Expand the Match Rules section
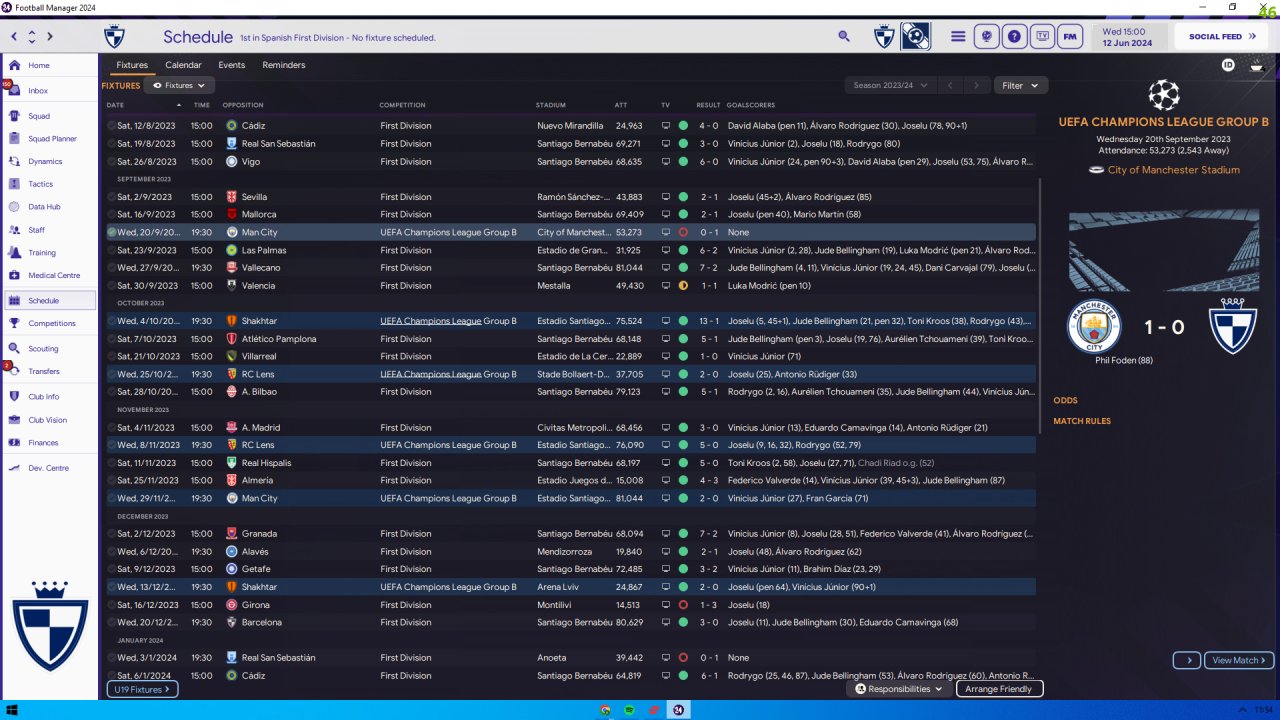Screen dimensions: 1280x720 coord(1082,421)
